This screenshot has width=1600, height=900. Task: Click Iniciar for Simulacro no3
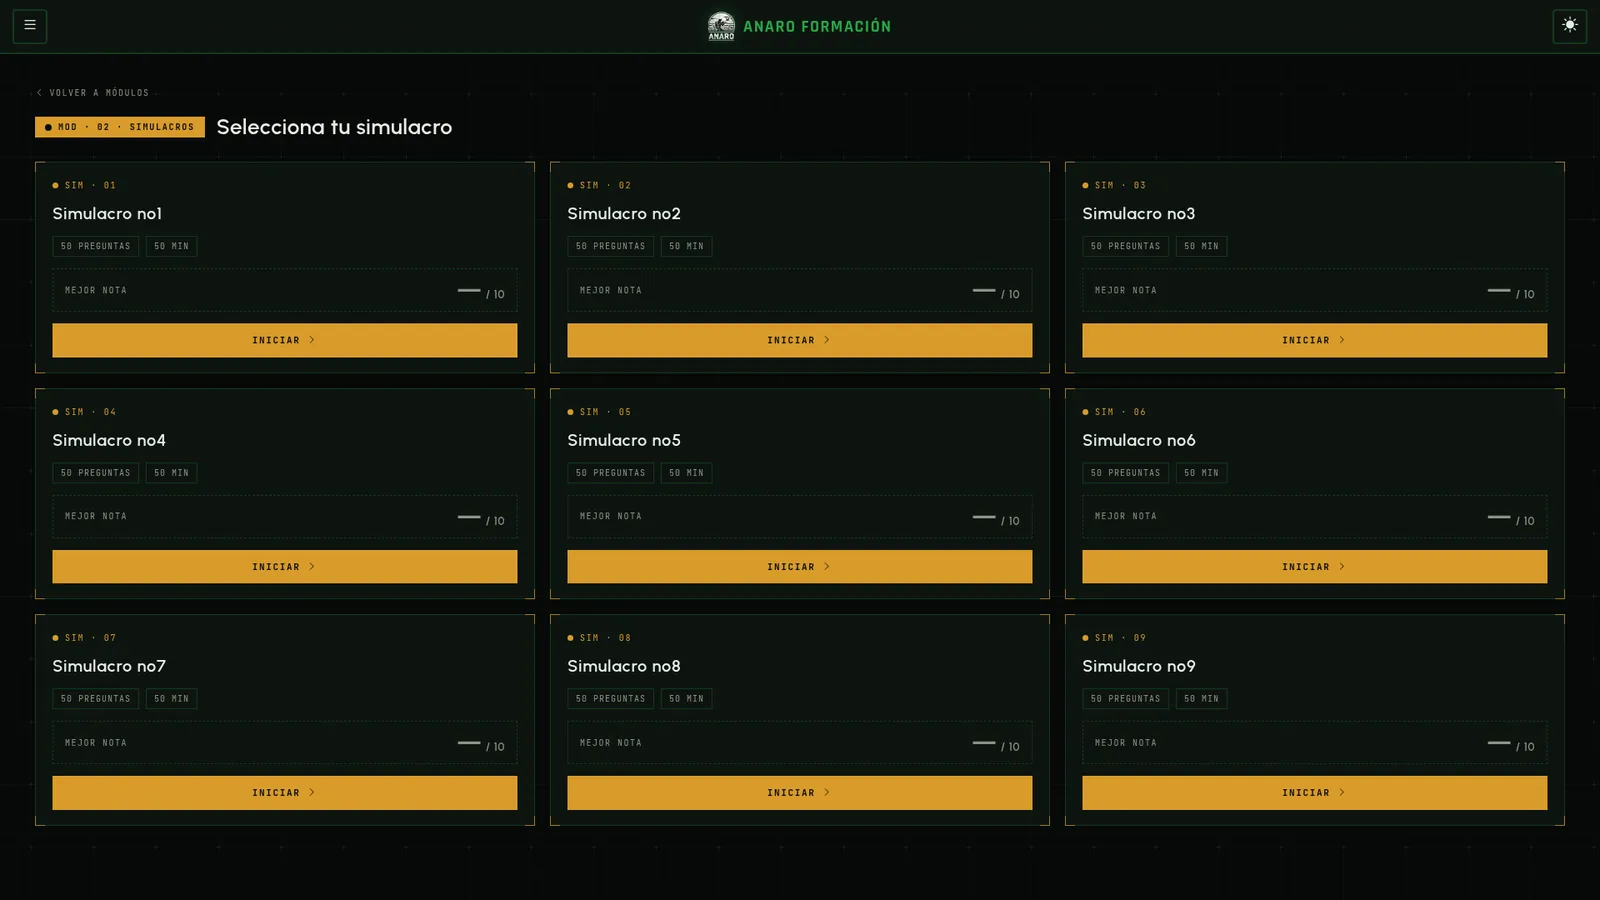coord(1314,340)
